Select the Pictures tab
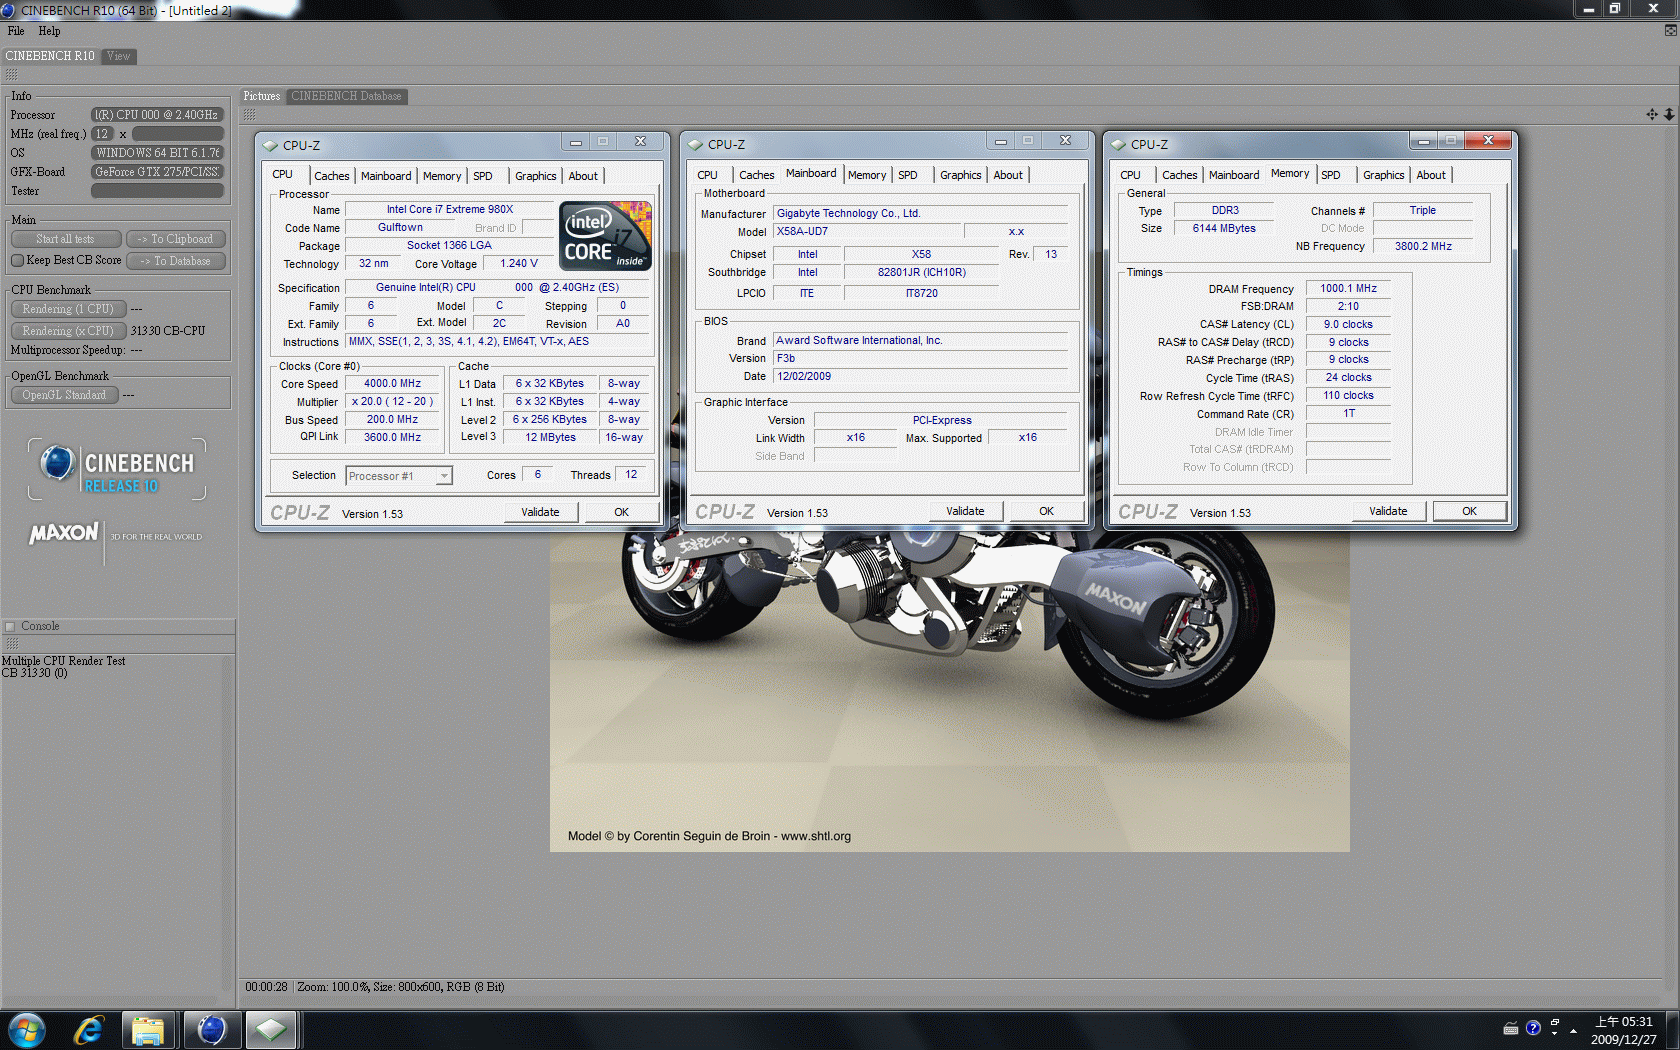This screenshot has height=1050, width=1680. pos(262,96)
